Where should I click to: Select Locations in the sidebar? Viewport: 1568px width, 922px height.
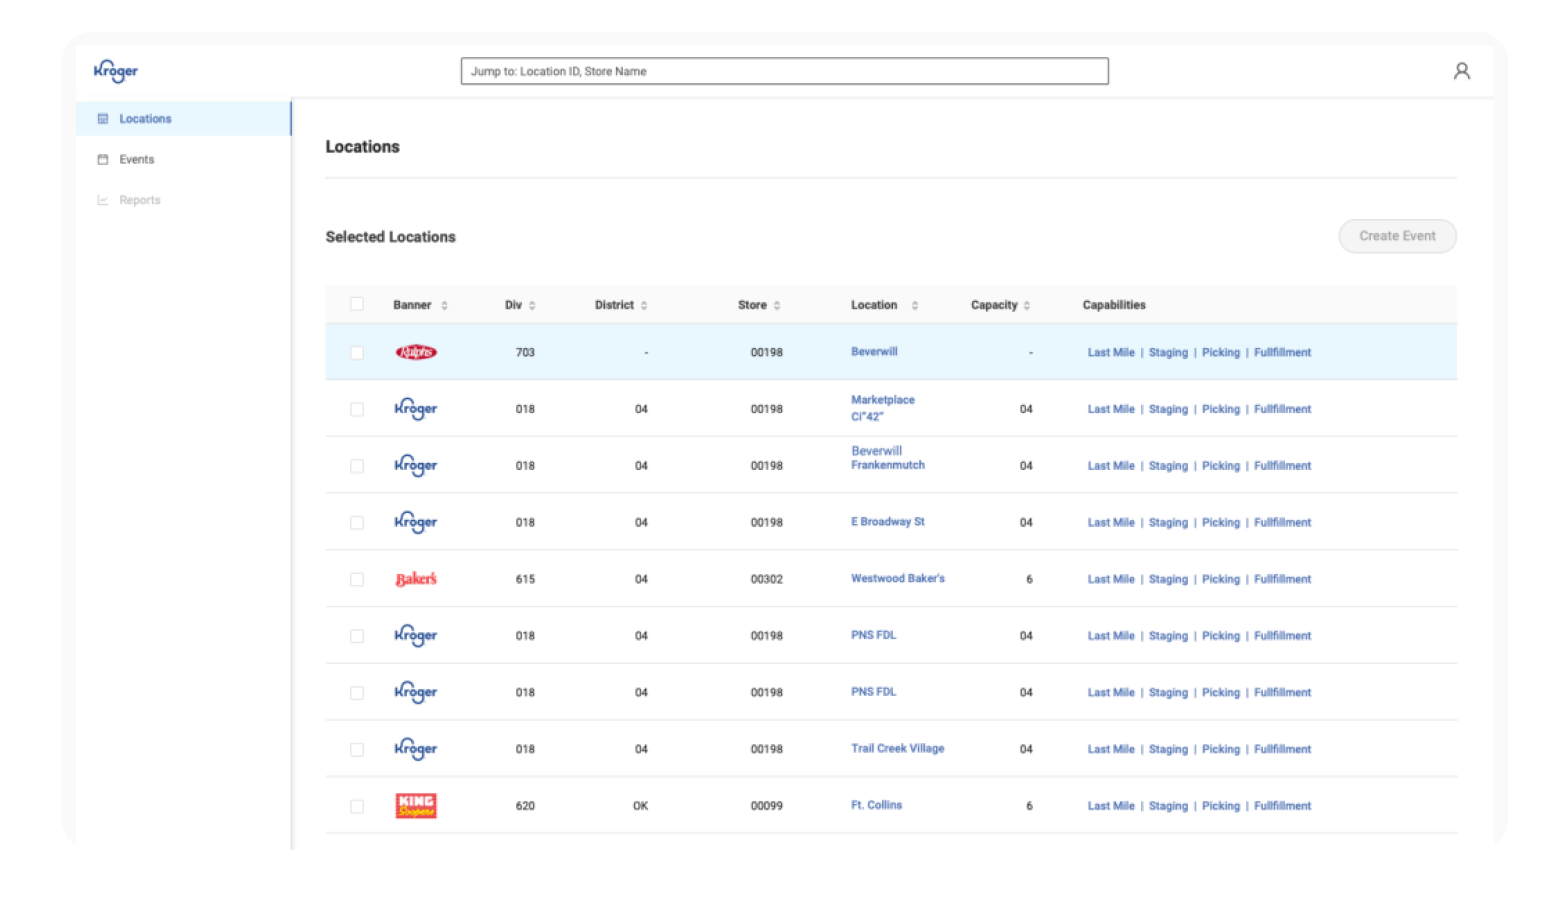[x=145, y=119]
